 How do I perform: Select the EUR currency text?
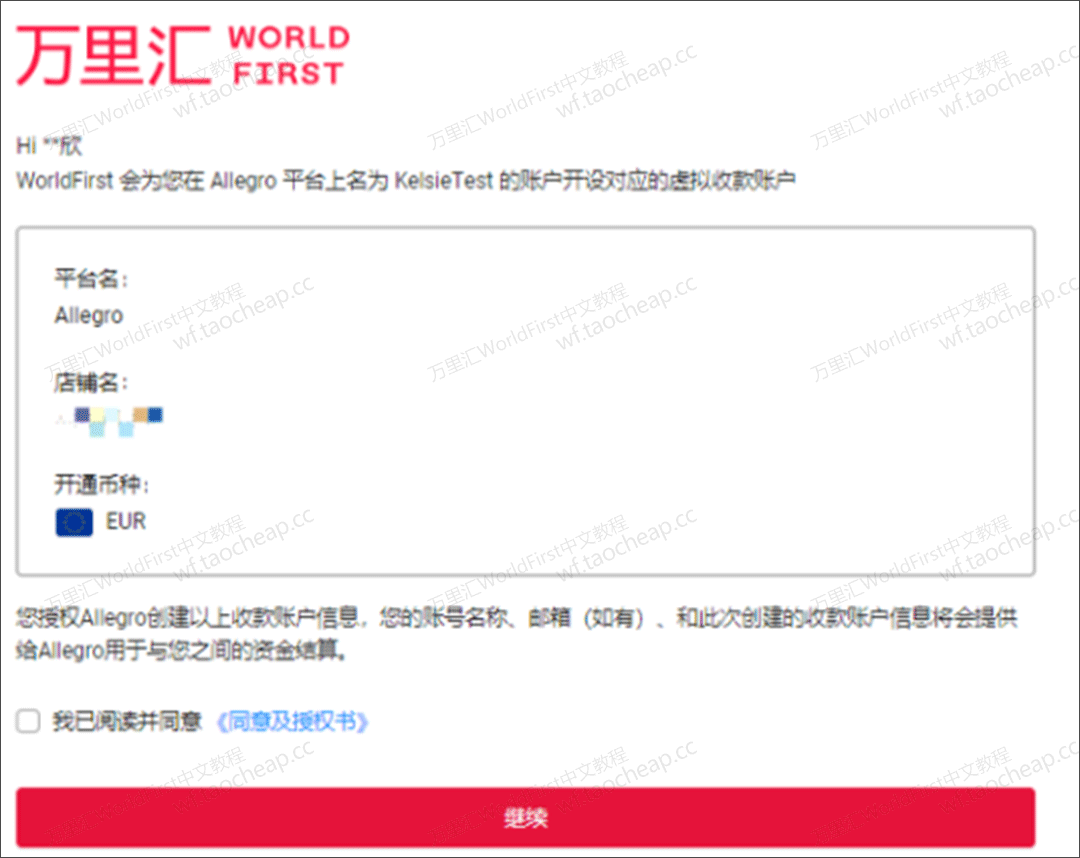(x=125, y=521)
